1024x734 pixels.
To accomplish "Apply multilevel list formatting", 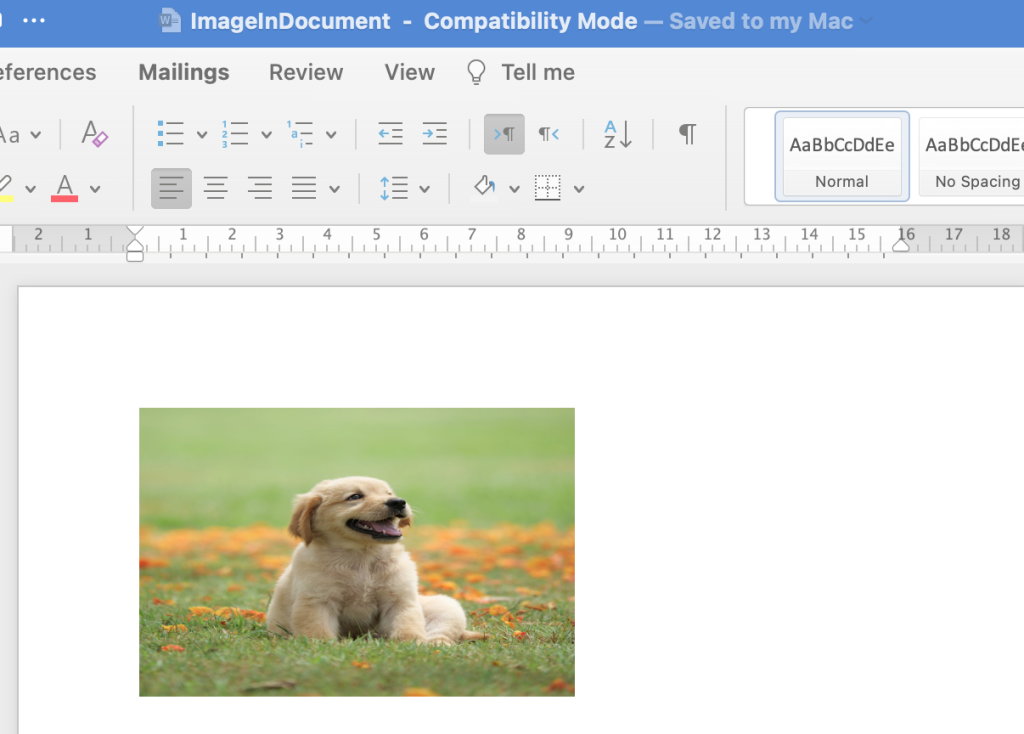I will (x=299, y=134).
